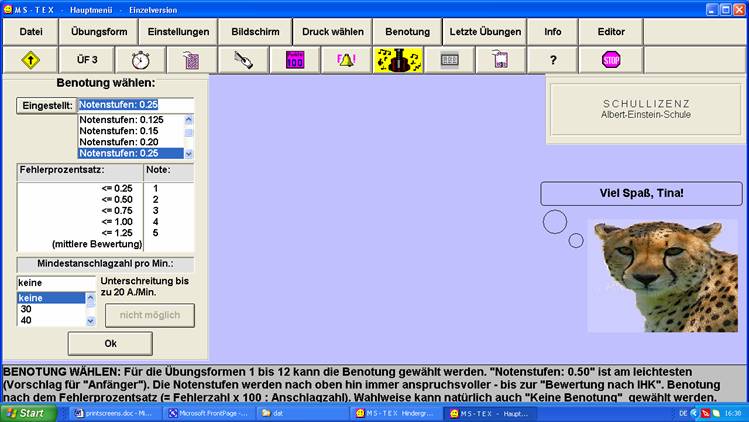Click the highlighted yellow grading icon
This screenshot has height=422, width=749.
coord(397,60)
